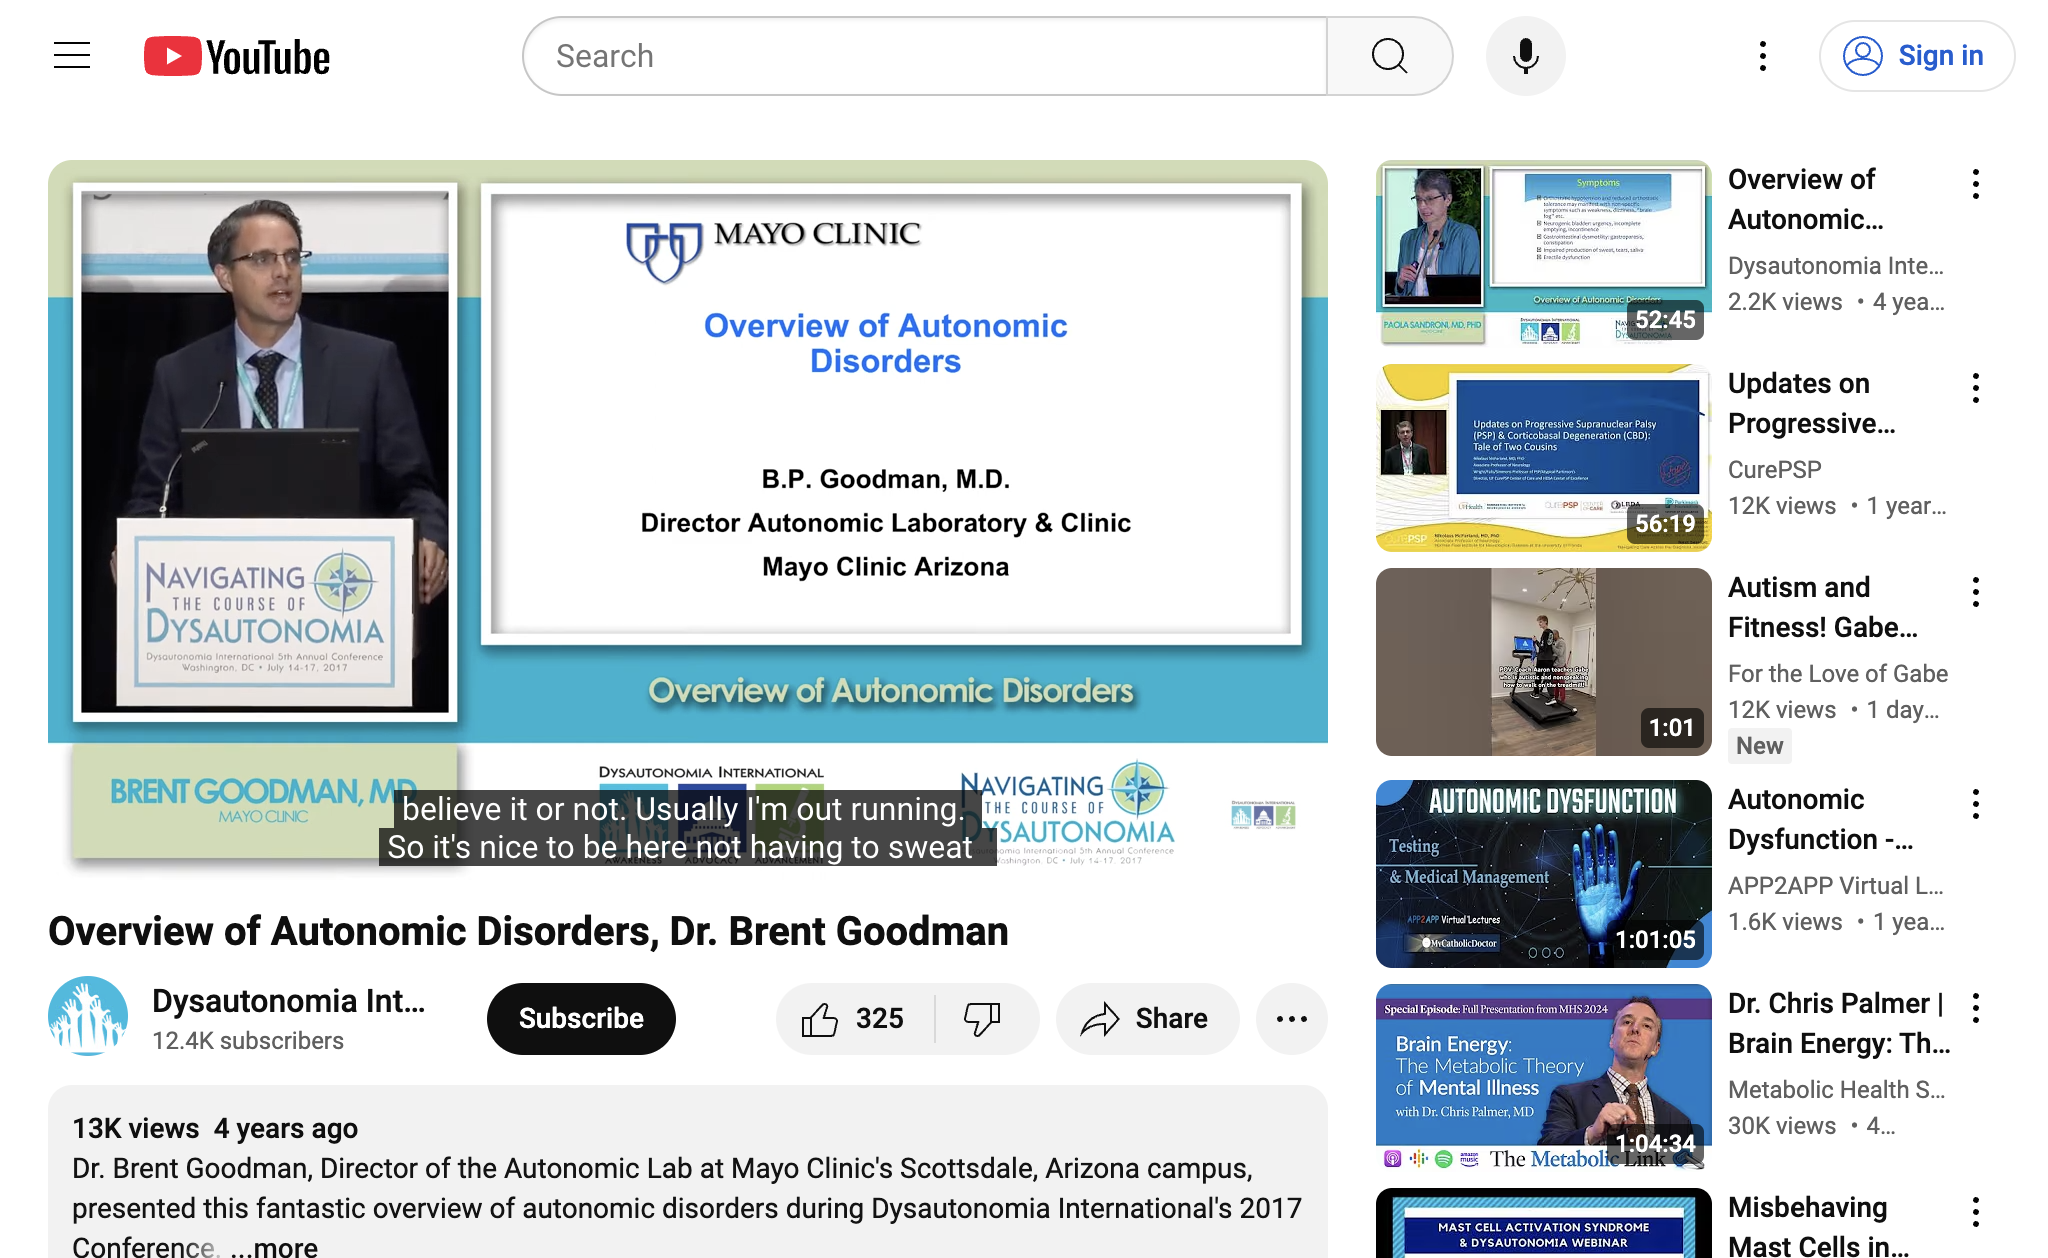Open options for Dr. Chris Palmer video
Image resolution: width=2048 pixels, height=1258 pixels.
pos(1975,1008)
